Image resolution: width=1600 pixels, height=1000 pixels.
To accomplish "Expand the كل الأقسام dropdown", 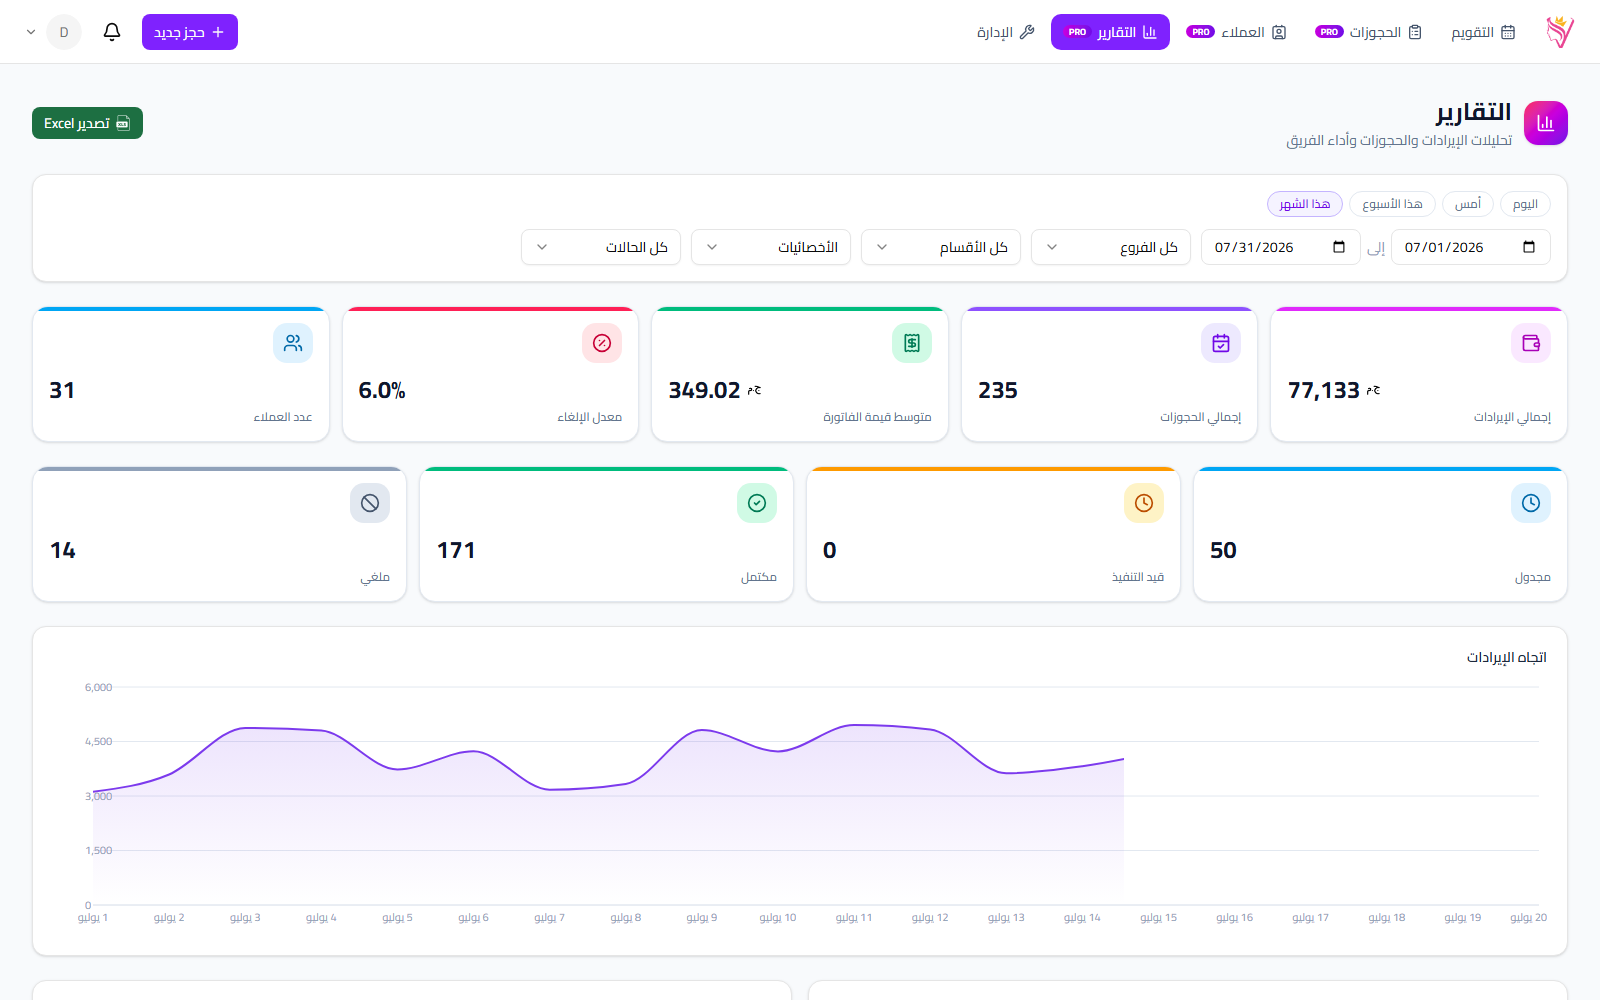I will (941, 247).
